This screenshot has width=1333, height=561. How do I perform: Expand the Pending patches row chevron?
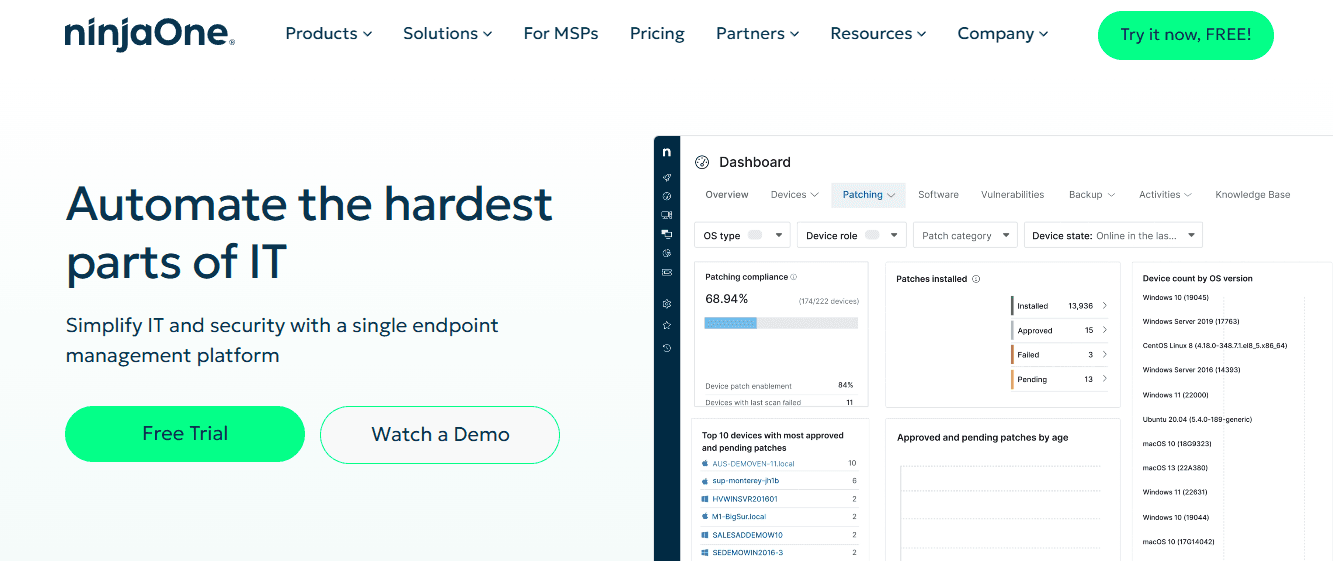(1104, 379)
